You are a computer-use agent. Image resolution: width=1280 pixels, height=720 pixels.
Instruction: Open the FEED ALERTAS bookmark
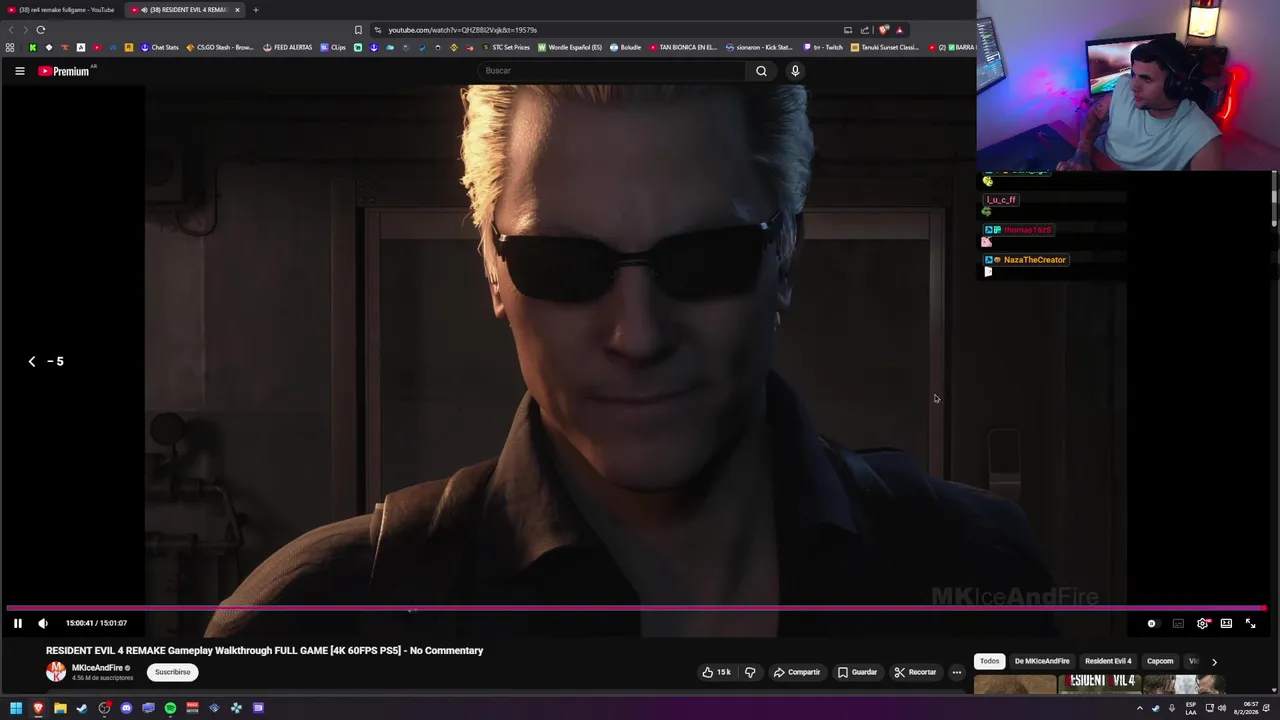point(287,47)
